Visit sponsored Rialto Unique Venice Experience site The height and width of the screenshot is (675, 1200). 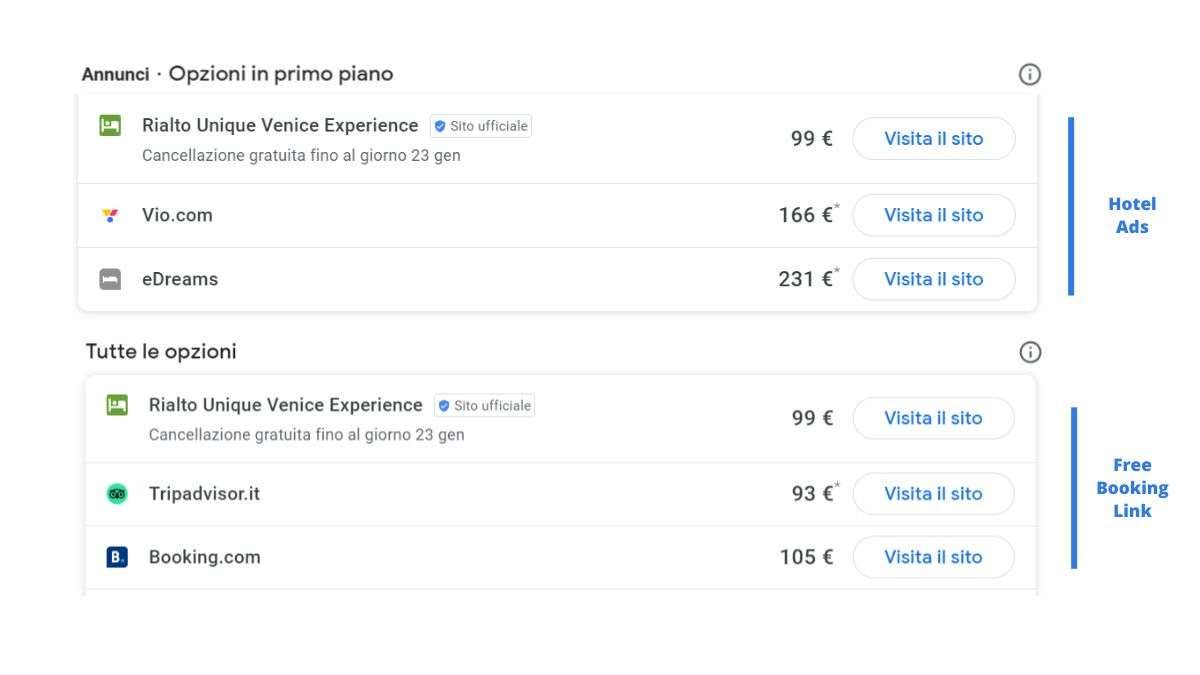click(x=933, y=139)
